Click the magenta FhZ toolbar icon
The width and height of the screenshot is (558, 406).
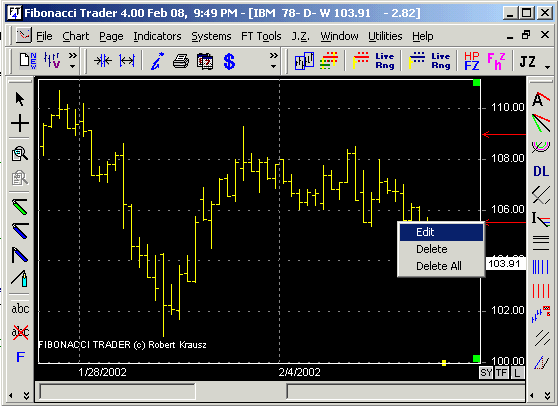[x=496, y=61]
